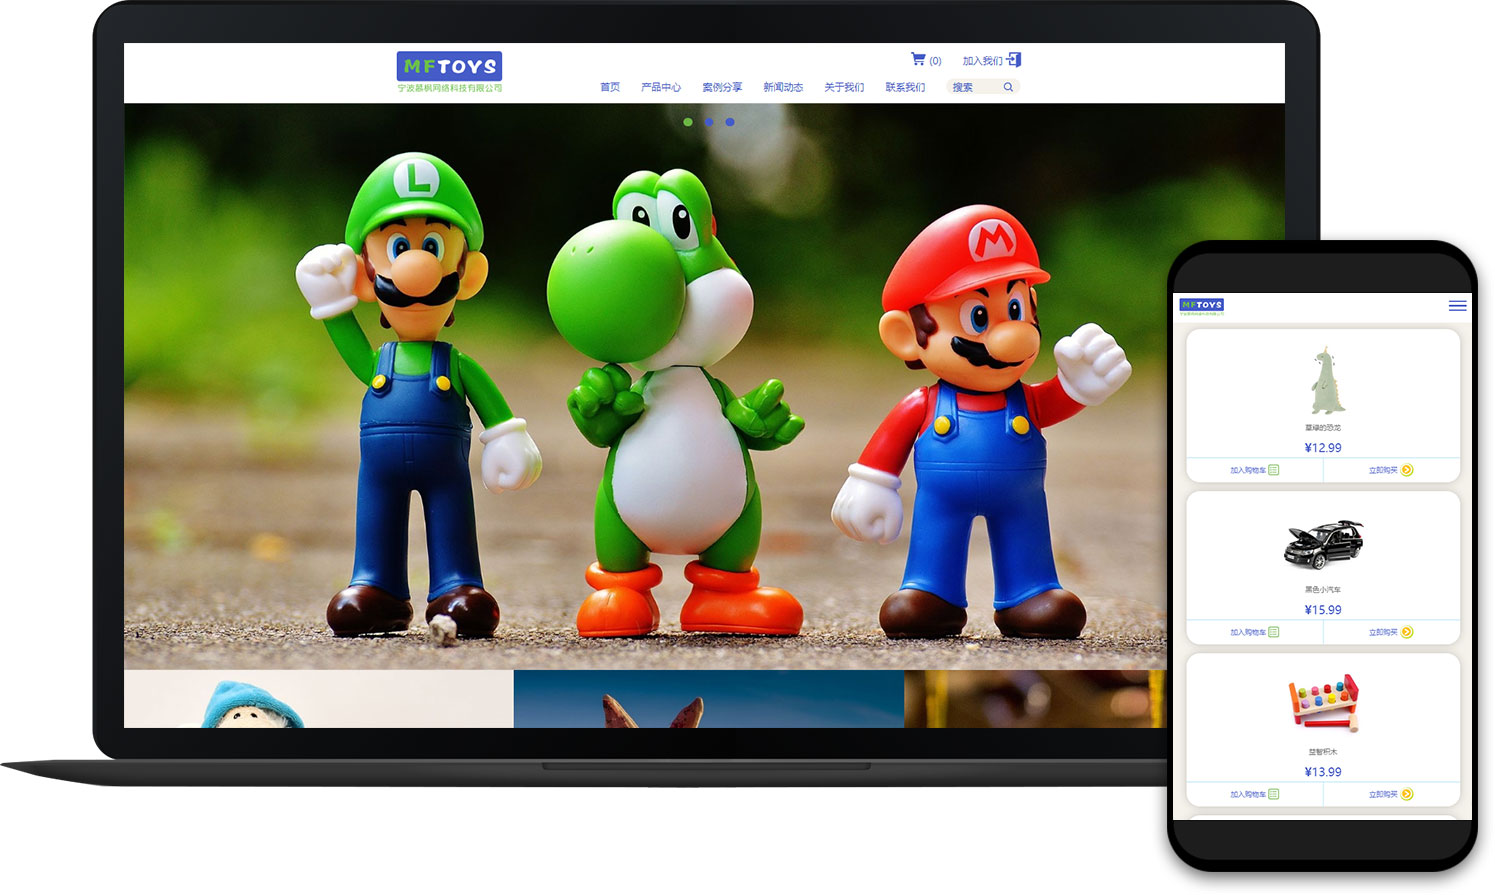1495x895 pixels.
Task: Click the MFTOYS logo on the phone
Action: click(1201, 305)
